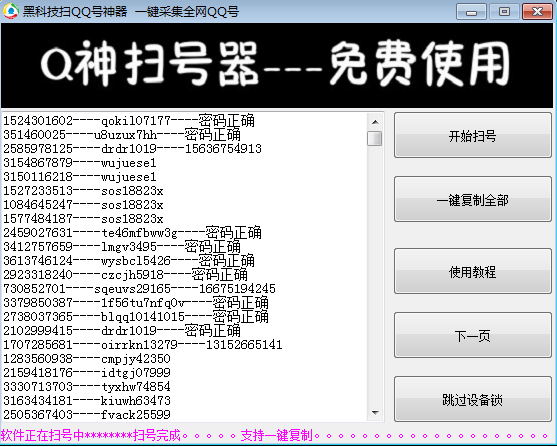
Task: Select the row starting with 3154867879
Action: point(80,163)
